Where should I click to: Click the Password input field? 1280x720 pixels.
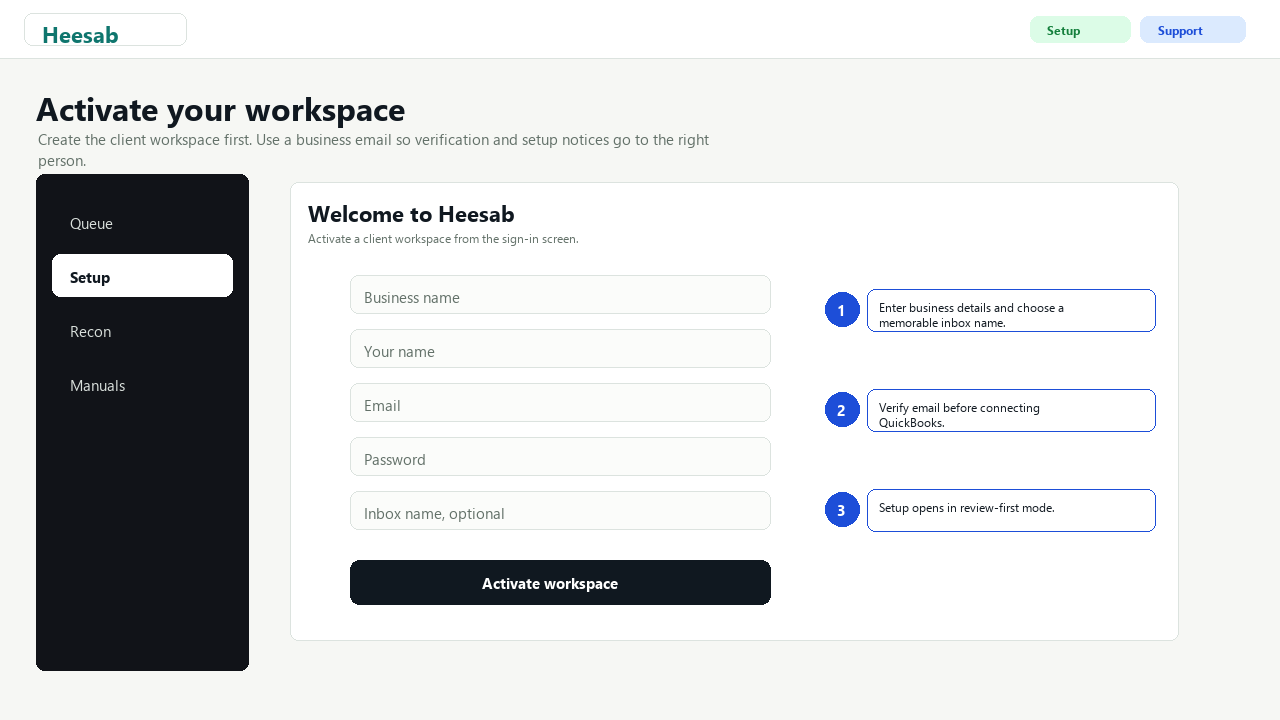coord(560,457)
